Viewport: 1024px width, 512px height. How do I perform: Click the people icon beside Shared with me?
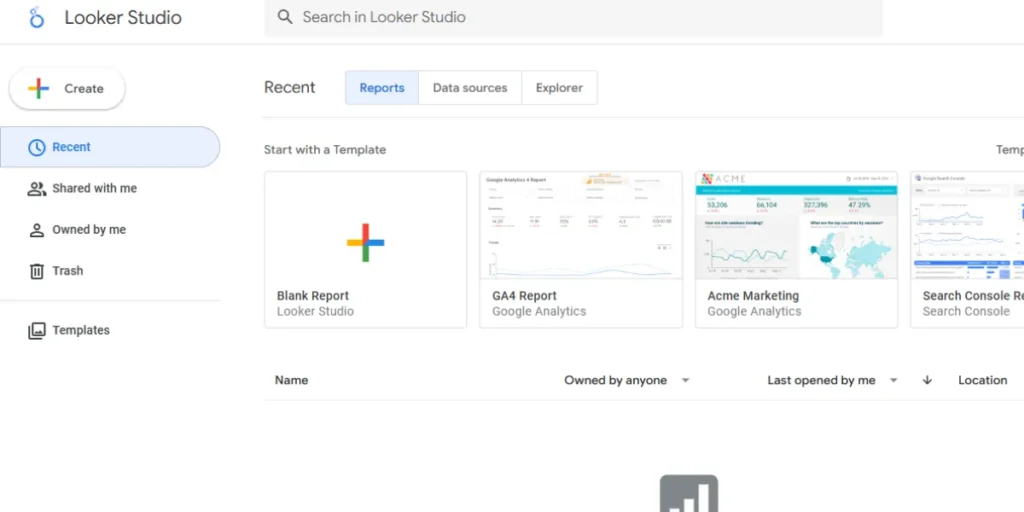click(37, 189)
